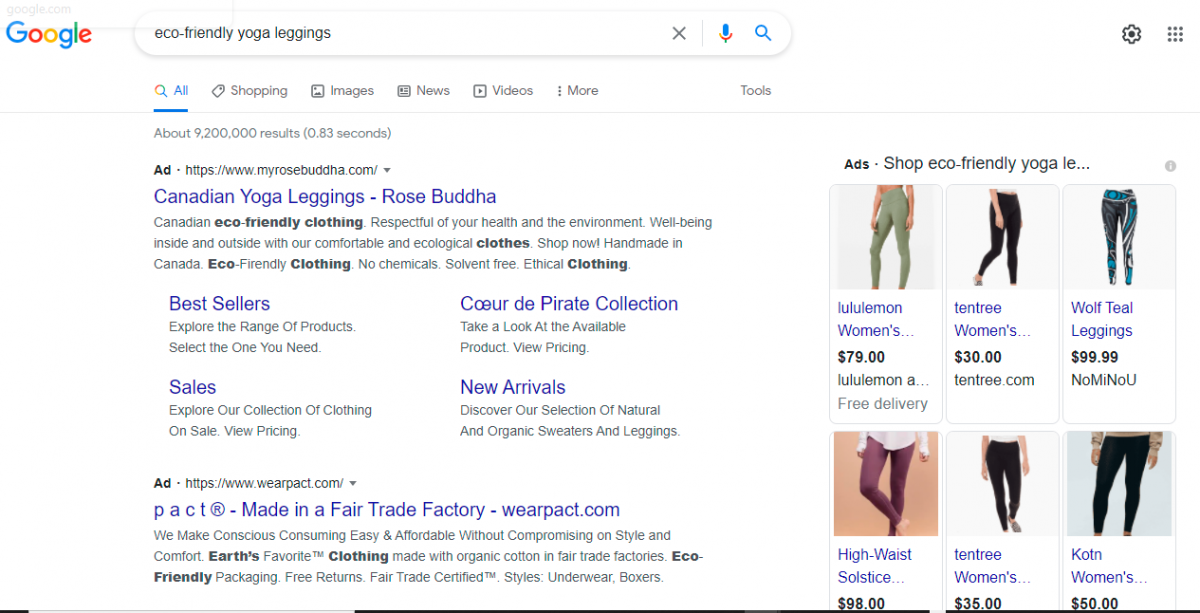This screenshot has width=1200, height=613.
Task: Click the Wolf Teal Leggings thumbnail
Action: pyautogui.click(x=1119, y=238)
